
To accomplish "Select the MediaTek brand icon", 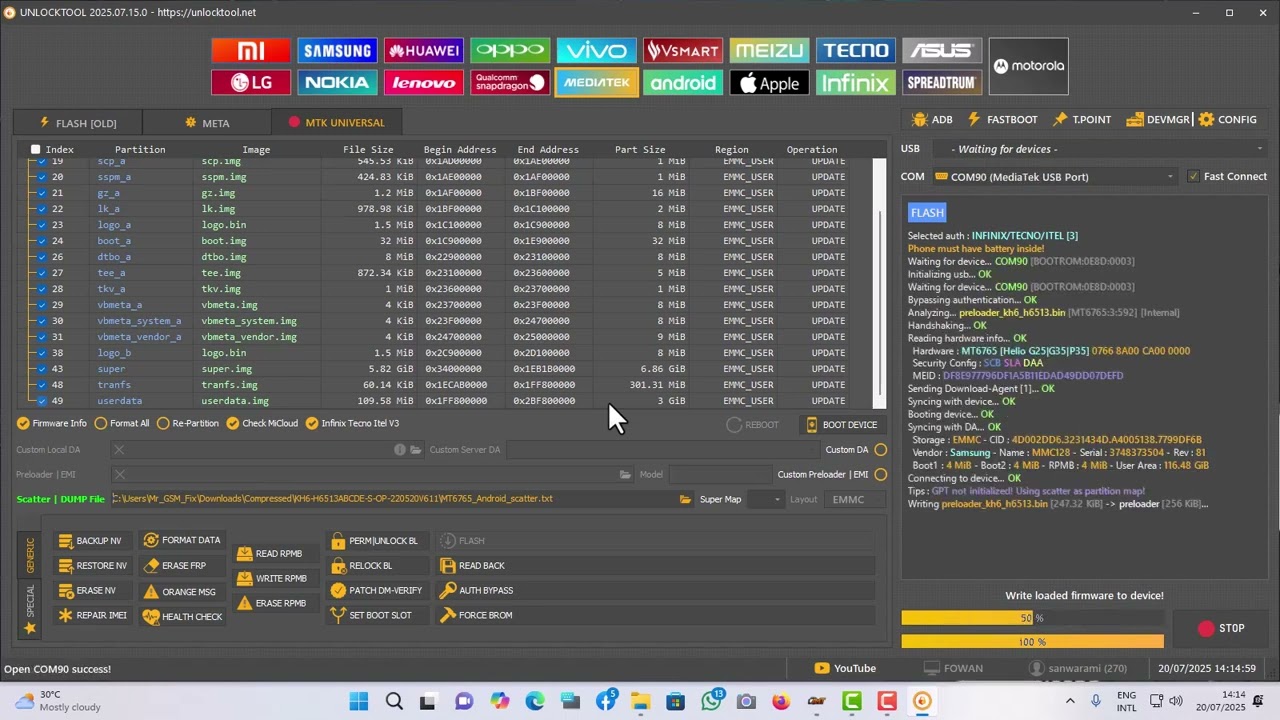I will click(x=596, y=83).
